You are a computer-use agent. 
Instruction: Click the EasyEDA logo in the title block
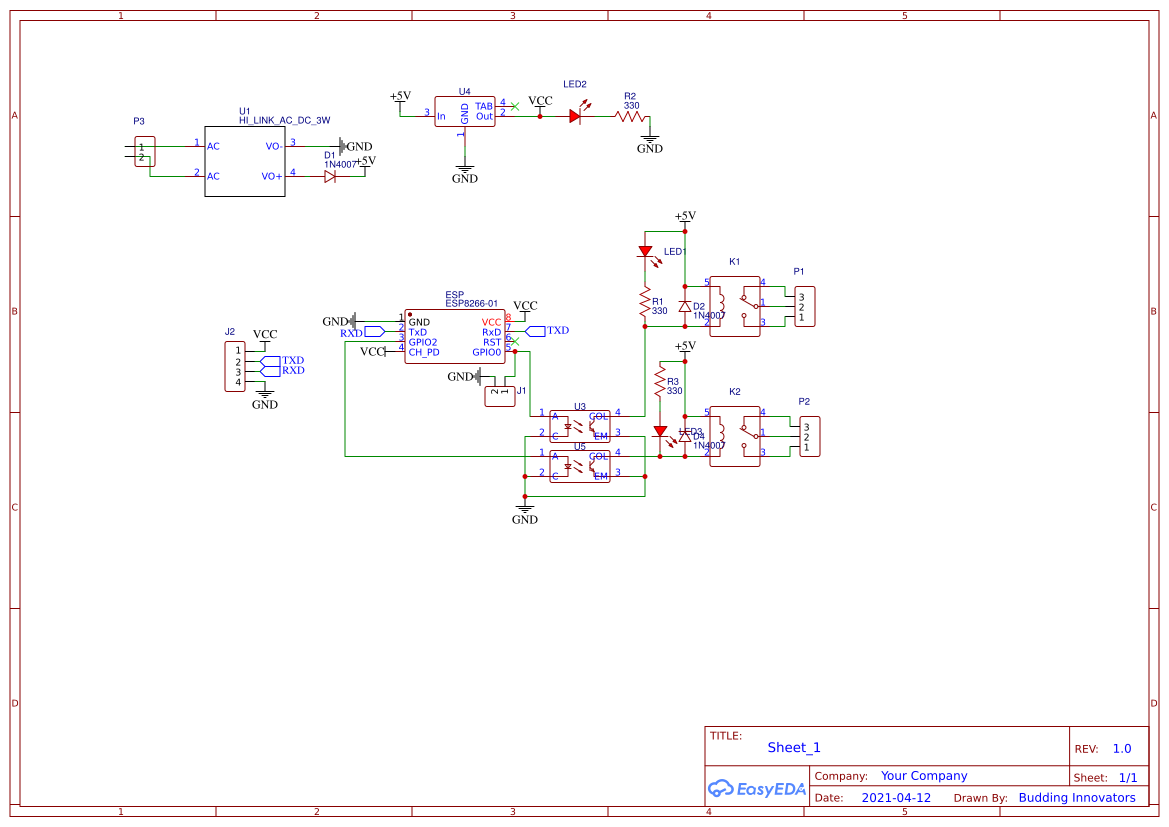tap(757, 789)
